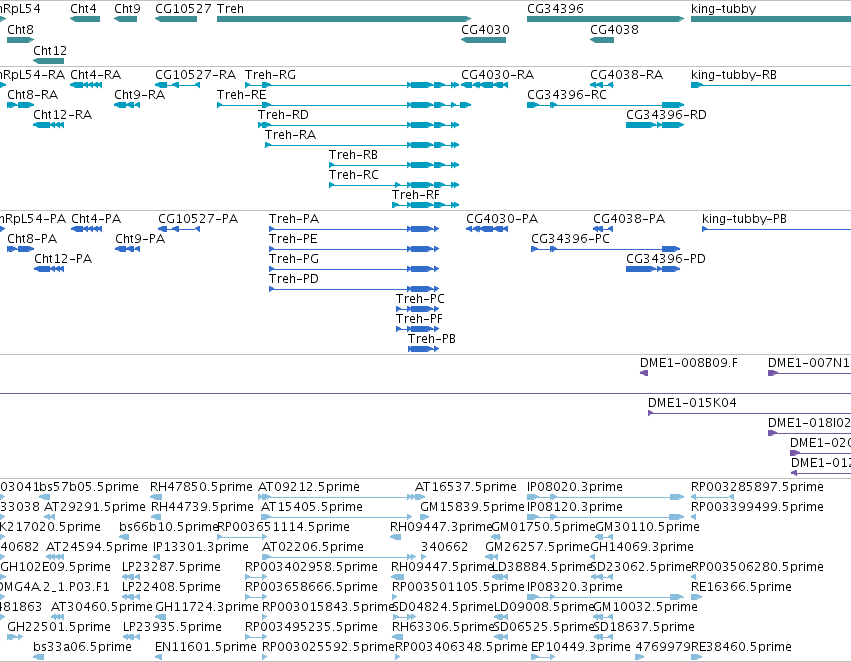Click the Treh-RA transcript label
The width and height of the screenshot is (851, 662).
point(290,135)
